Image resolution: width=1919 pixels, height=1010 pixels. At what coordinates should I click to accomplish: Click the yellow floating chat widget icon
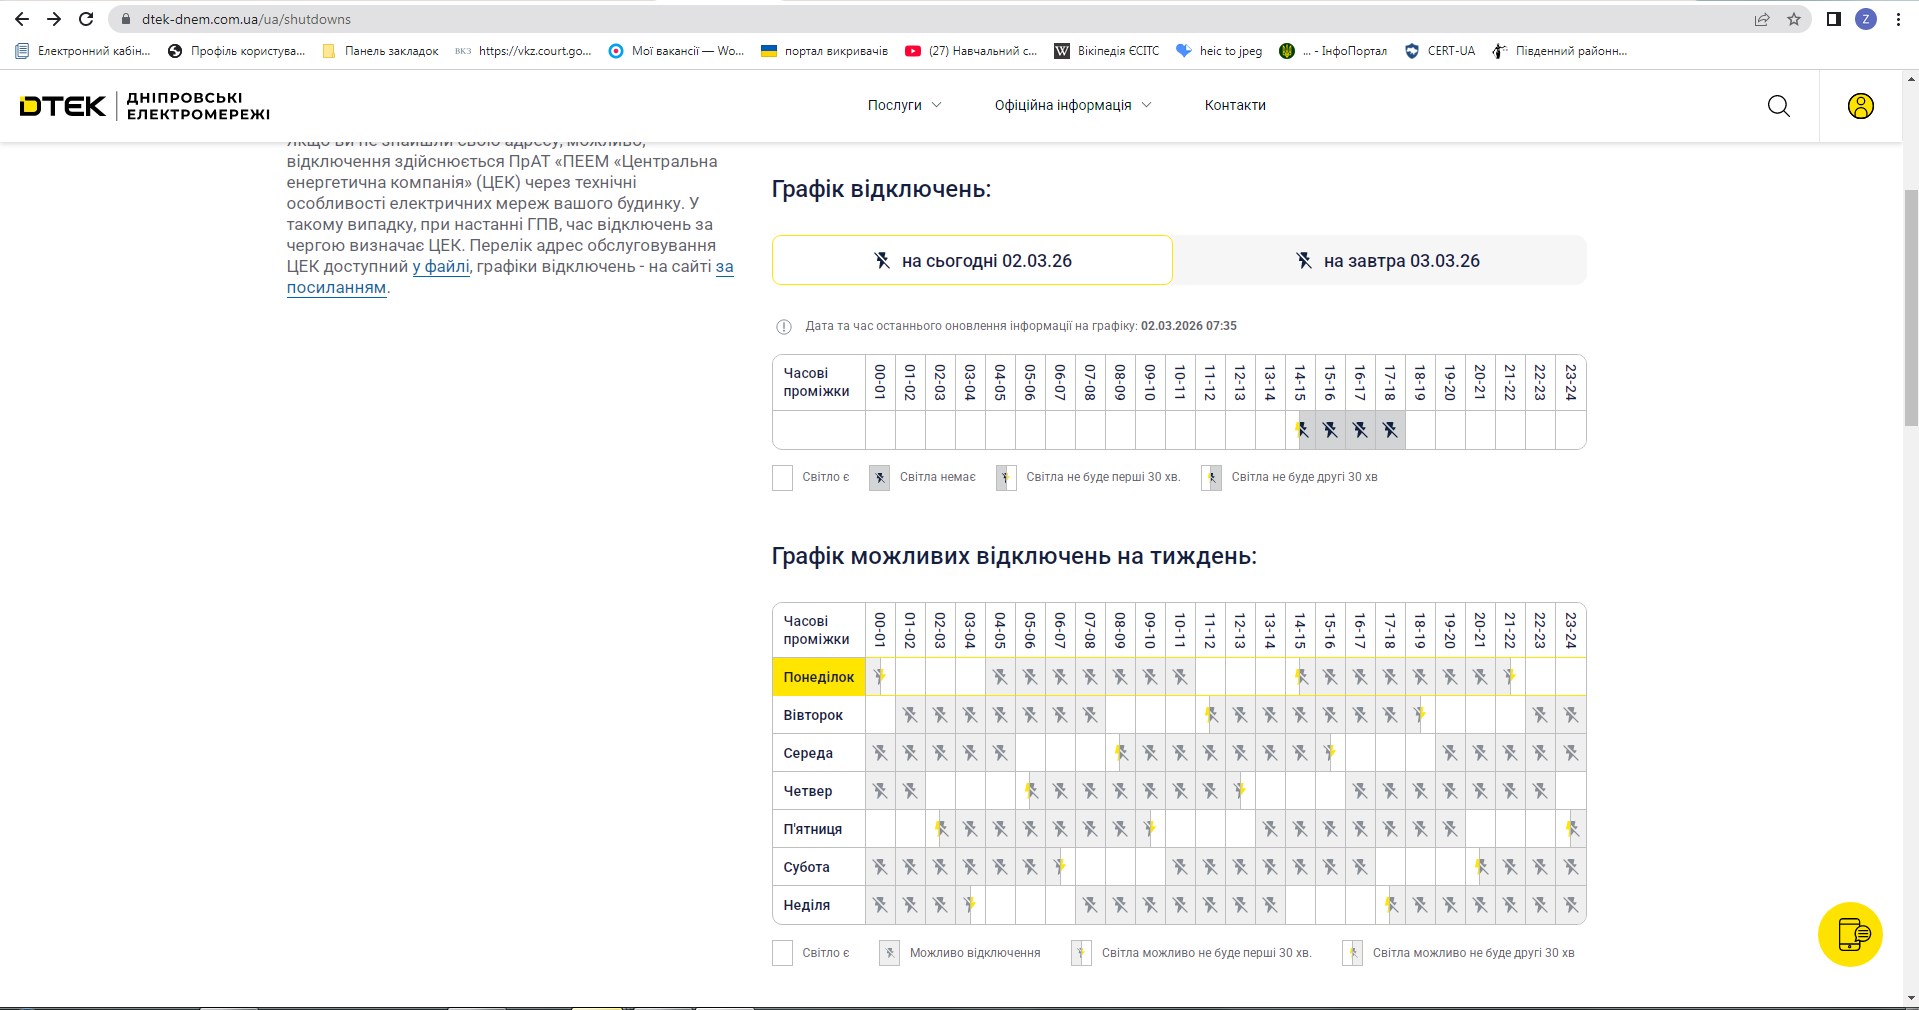[1850, 934]
